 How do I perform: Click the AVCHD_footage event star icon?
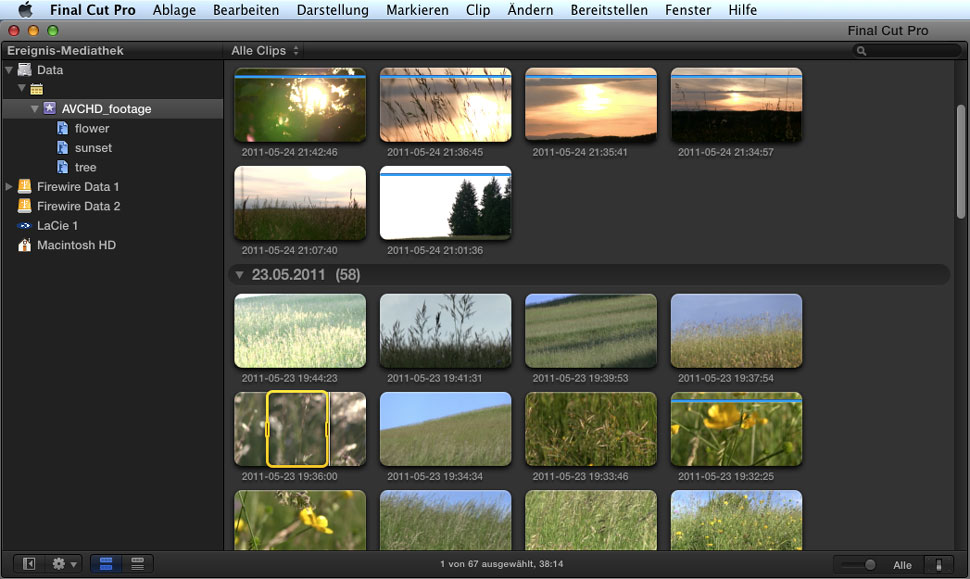(49, 109)
